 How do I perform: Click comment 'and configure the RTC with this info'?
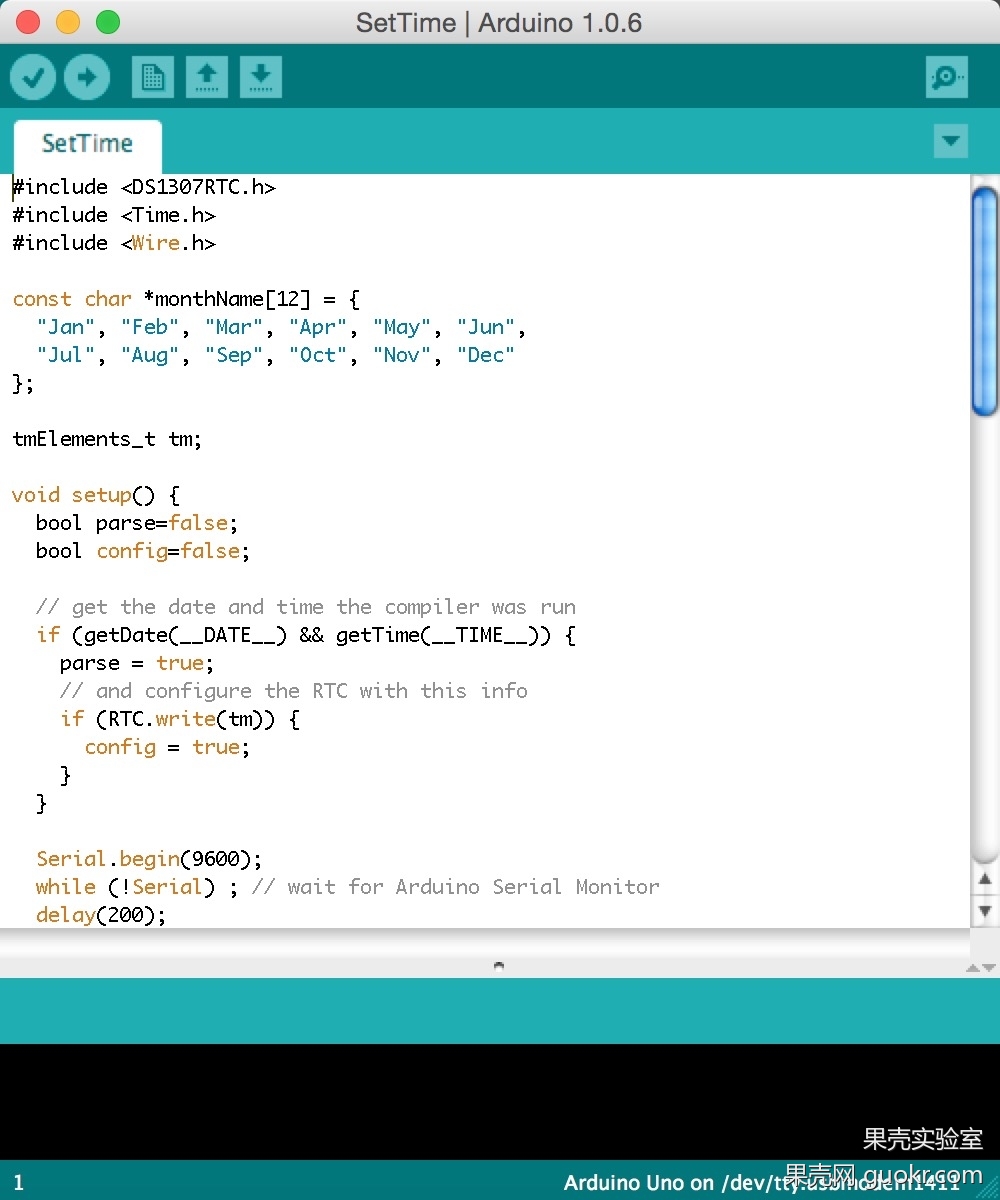click(x=312, y=691)
